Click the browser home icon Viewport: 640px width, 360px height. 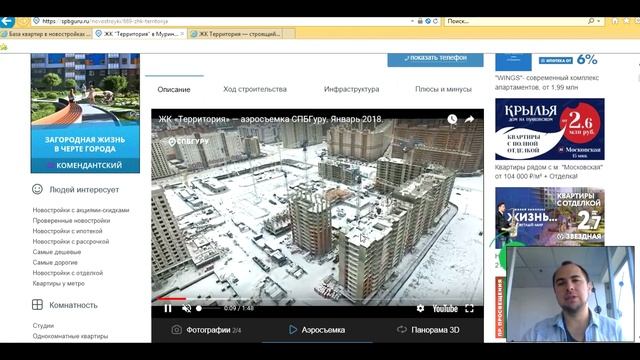[x=615, y=21]
